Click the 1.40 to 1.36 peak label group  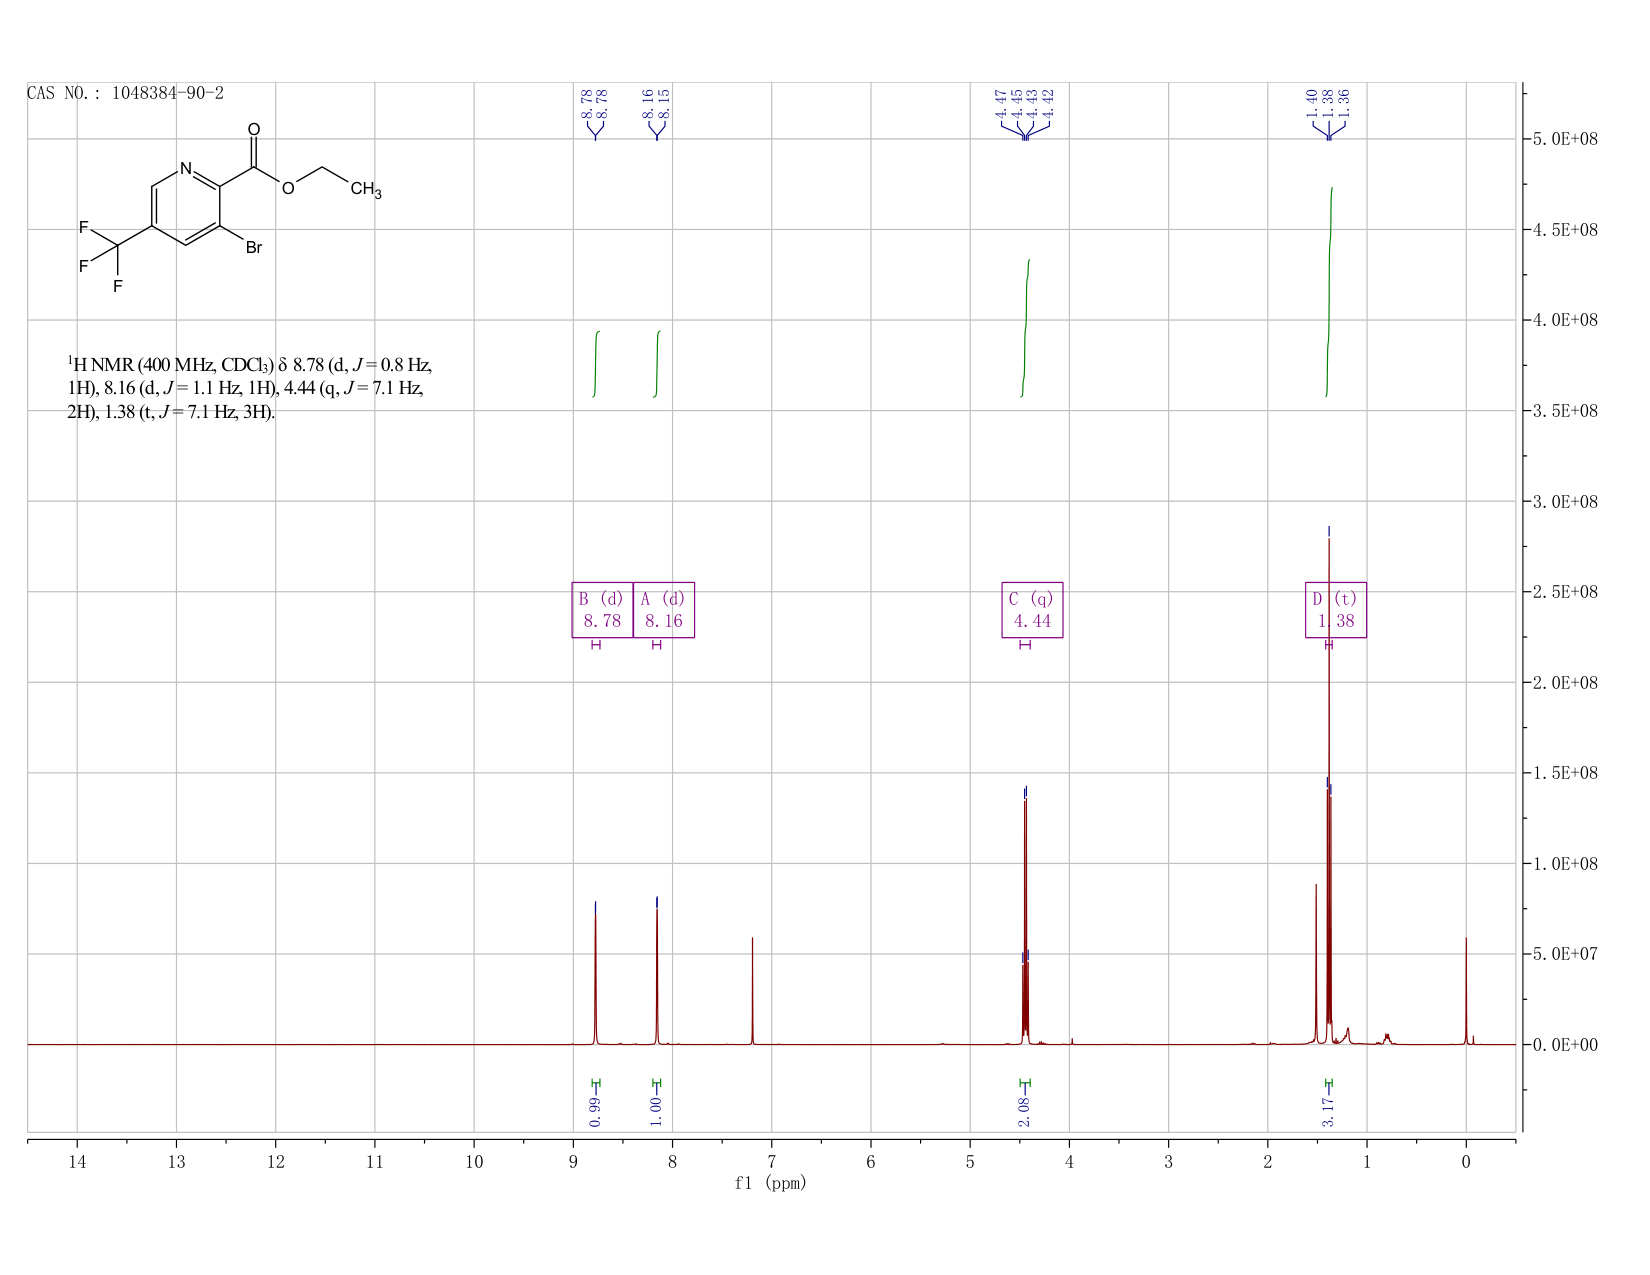1329,103
